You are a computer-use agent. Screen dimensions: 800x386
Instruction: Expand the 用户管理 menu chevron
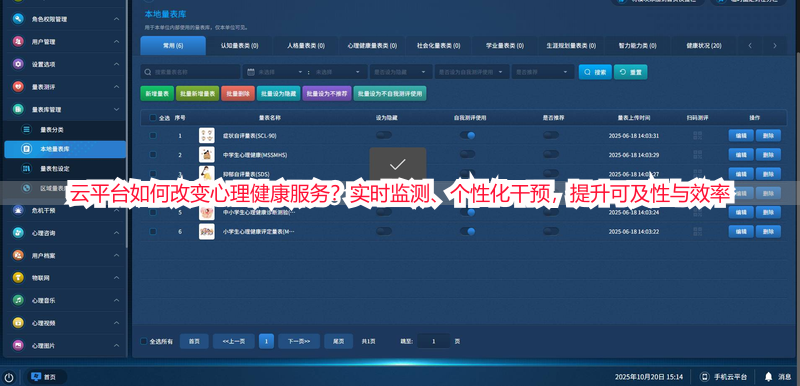pyautogui.click(x=116, y=41)
